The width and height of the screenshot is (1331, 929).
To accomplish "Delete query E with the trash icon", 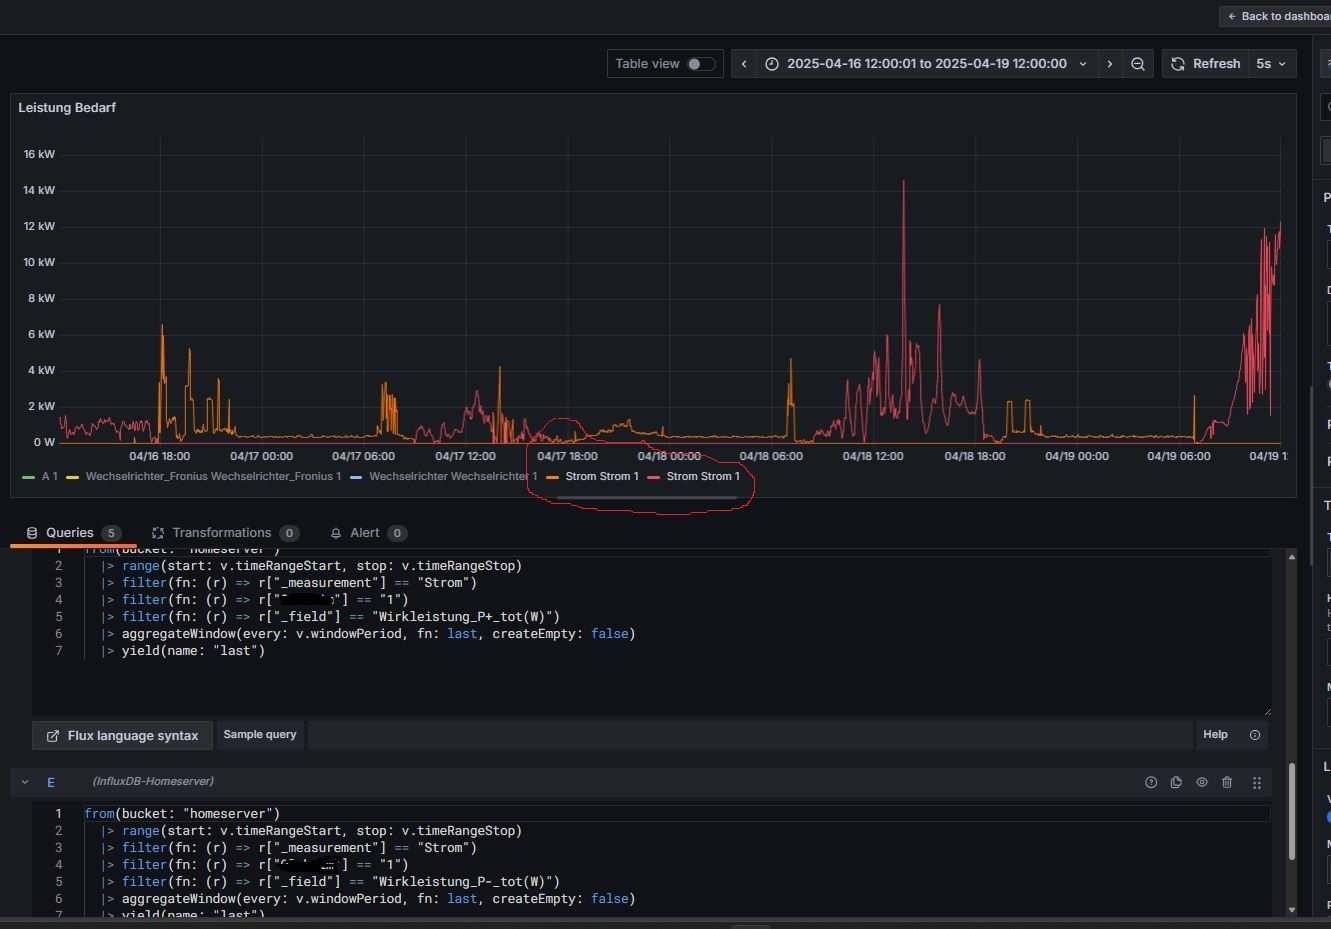I will point(1227,782).
